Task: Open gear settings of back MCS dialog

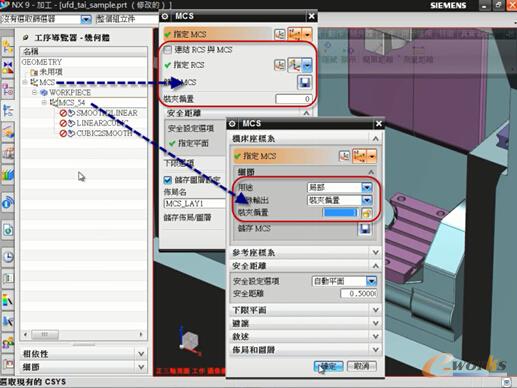Action: (165, 16)
